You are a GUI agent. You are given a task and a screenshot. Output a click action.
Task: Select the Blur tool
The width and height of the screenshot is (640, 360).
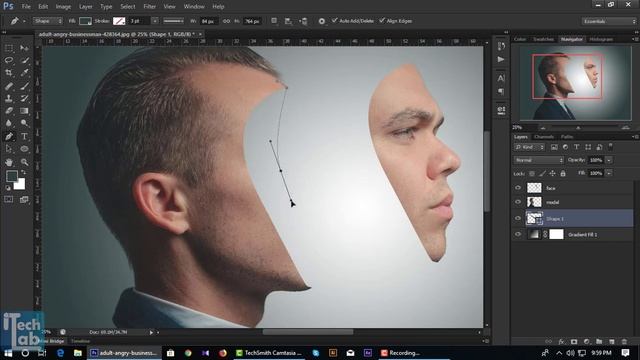pos(9,123)
